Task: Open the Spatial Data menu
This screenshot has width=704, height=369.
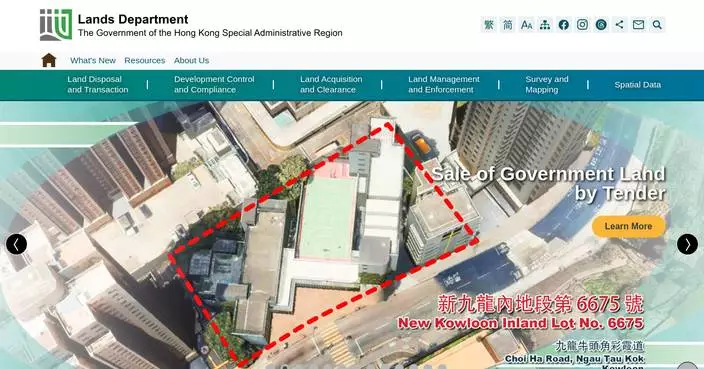Action: tap(638, 85)
